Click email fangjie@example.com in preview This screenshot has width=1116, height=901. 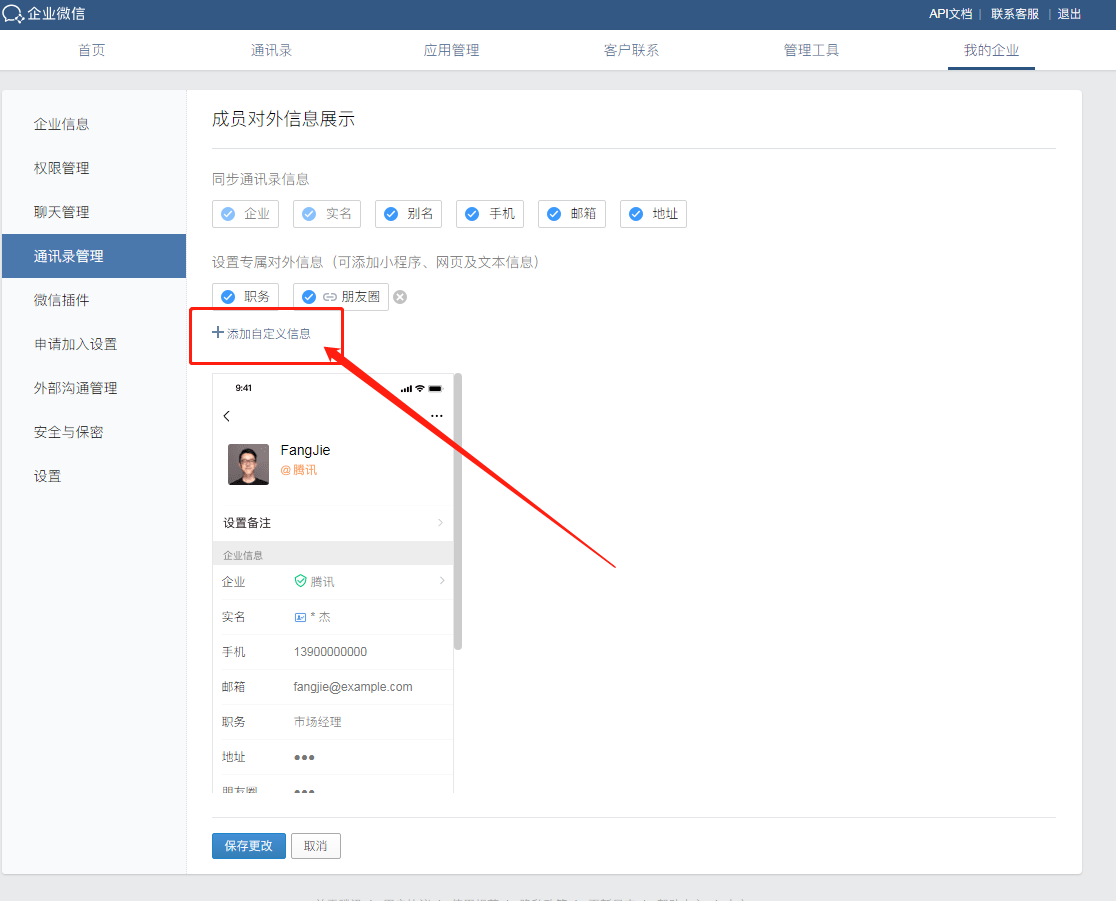[353, 687]
